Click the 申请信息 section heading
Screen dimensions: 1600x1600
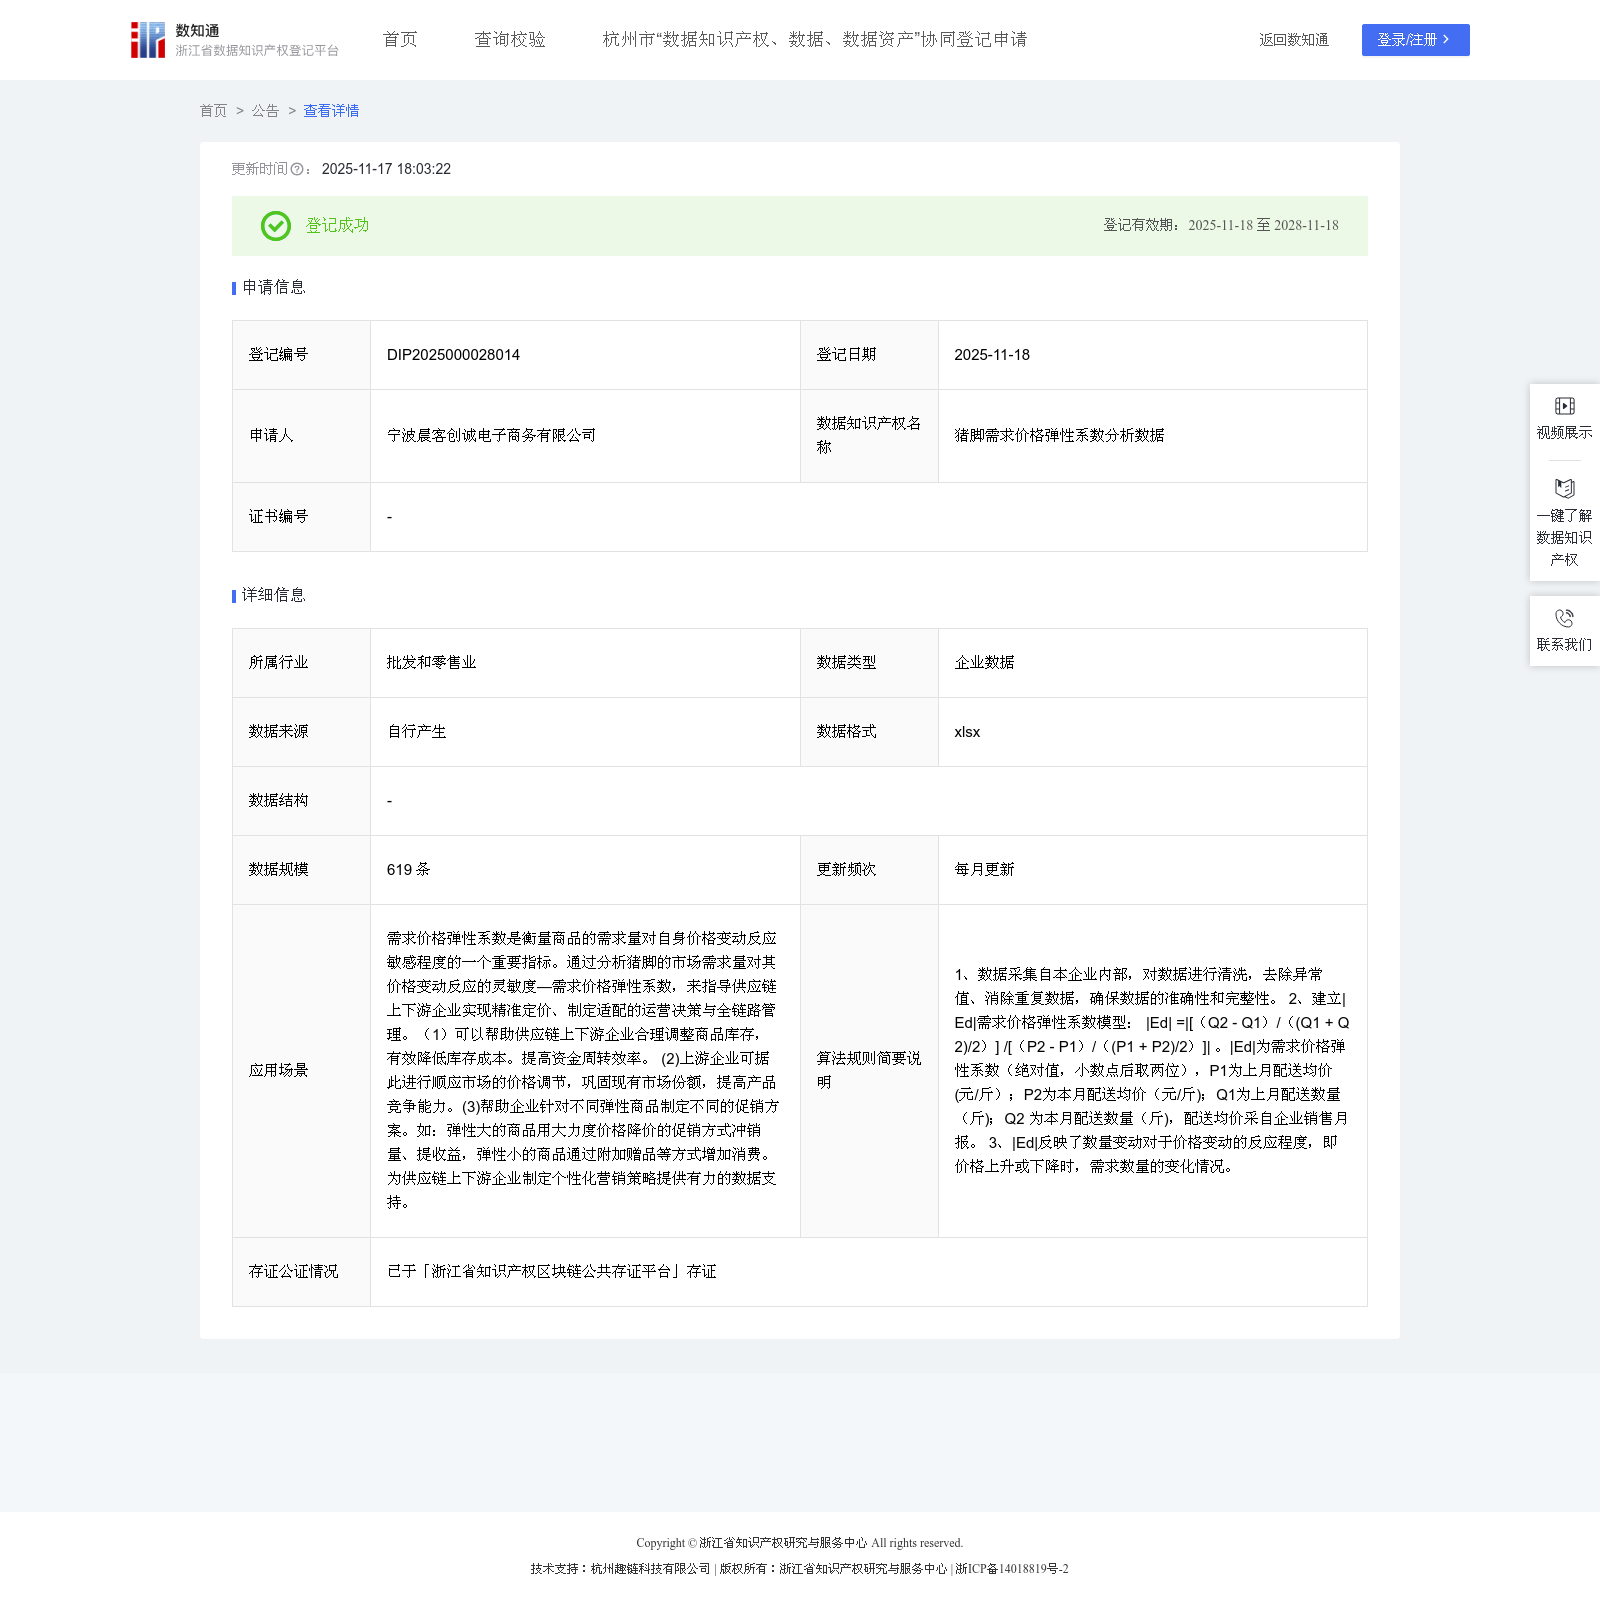click(274, 288)
